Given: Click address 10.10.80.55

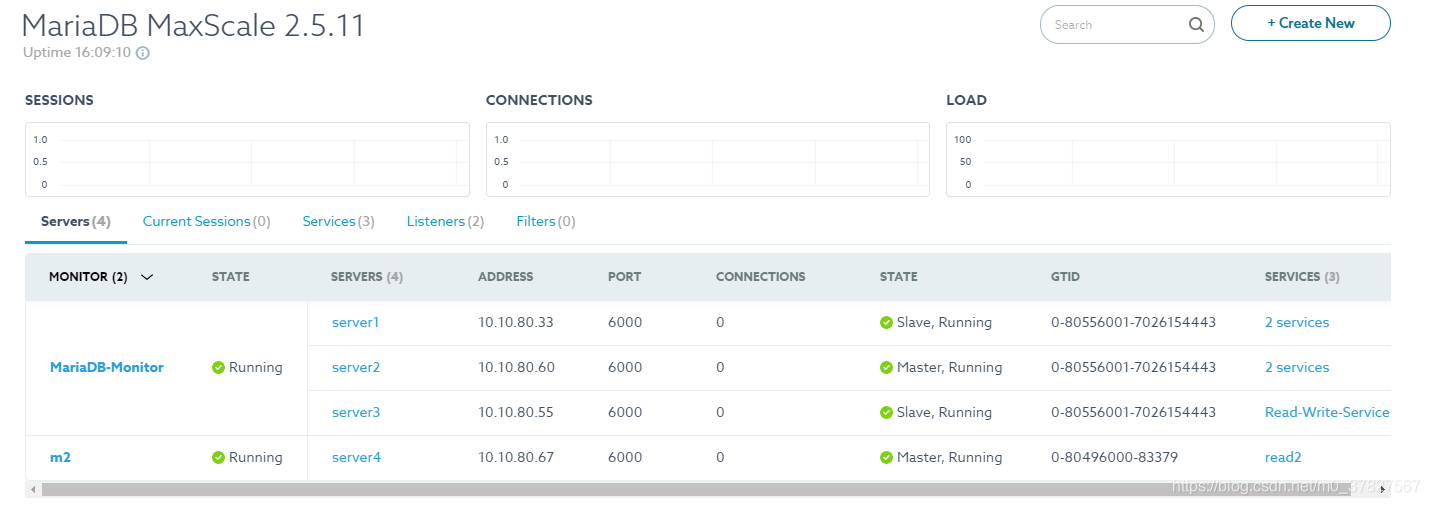Looking at the screenshot, I should [x=516, y=412].
